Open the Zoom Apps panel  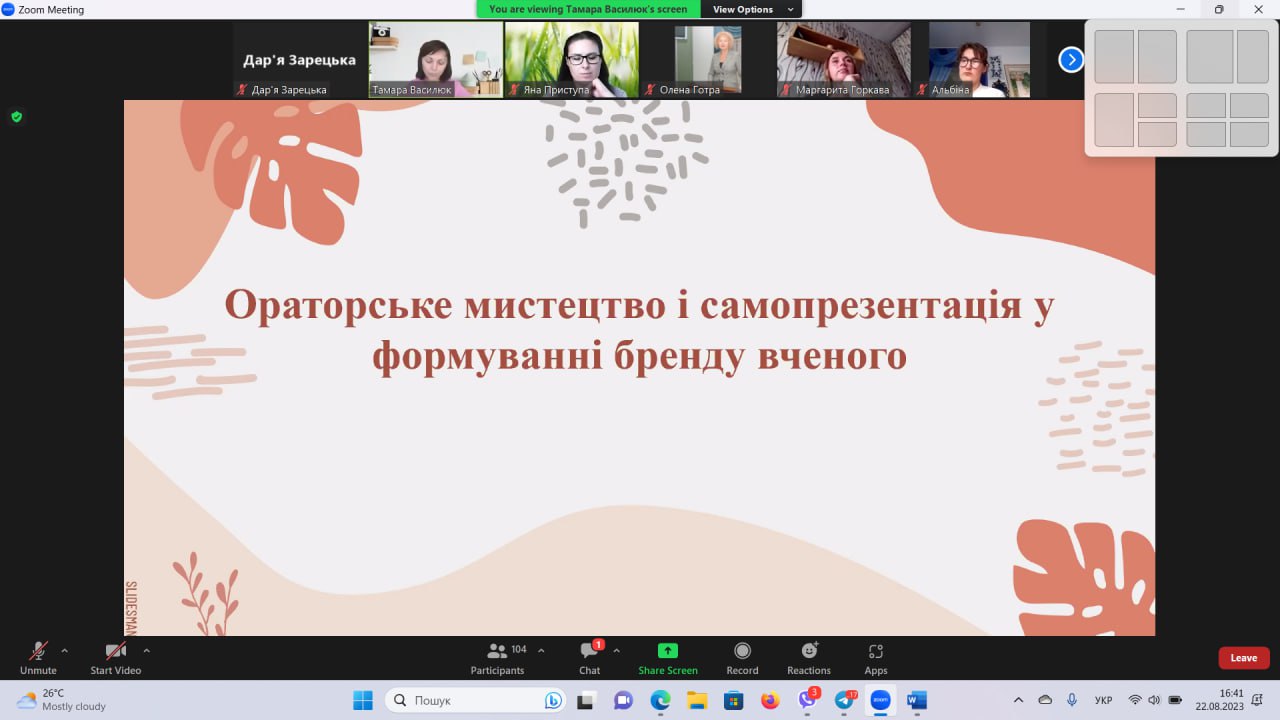(x=876, y=658)
